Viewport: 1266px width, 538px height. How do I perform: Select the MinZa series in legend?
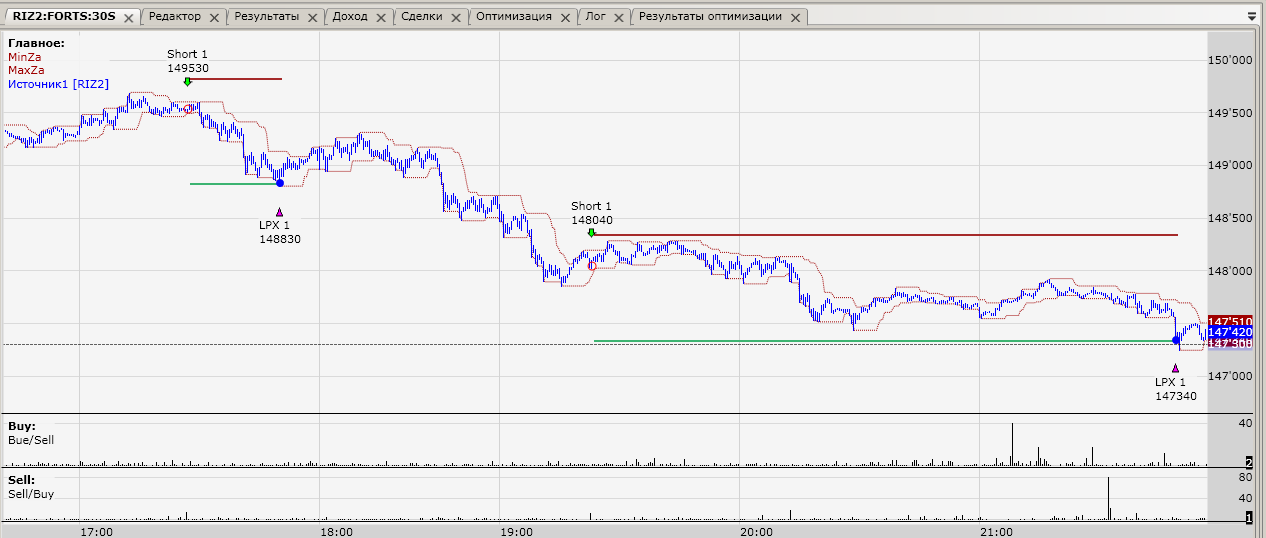[x=25, y=57]
